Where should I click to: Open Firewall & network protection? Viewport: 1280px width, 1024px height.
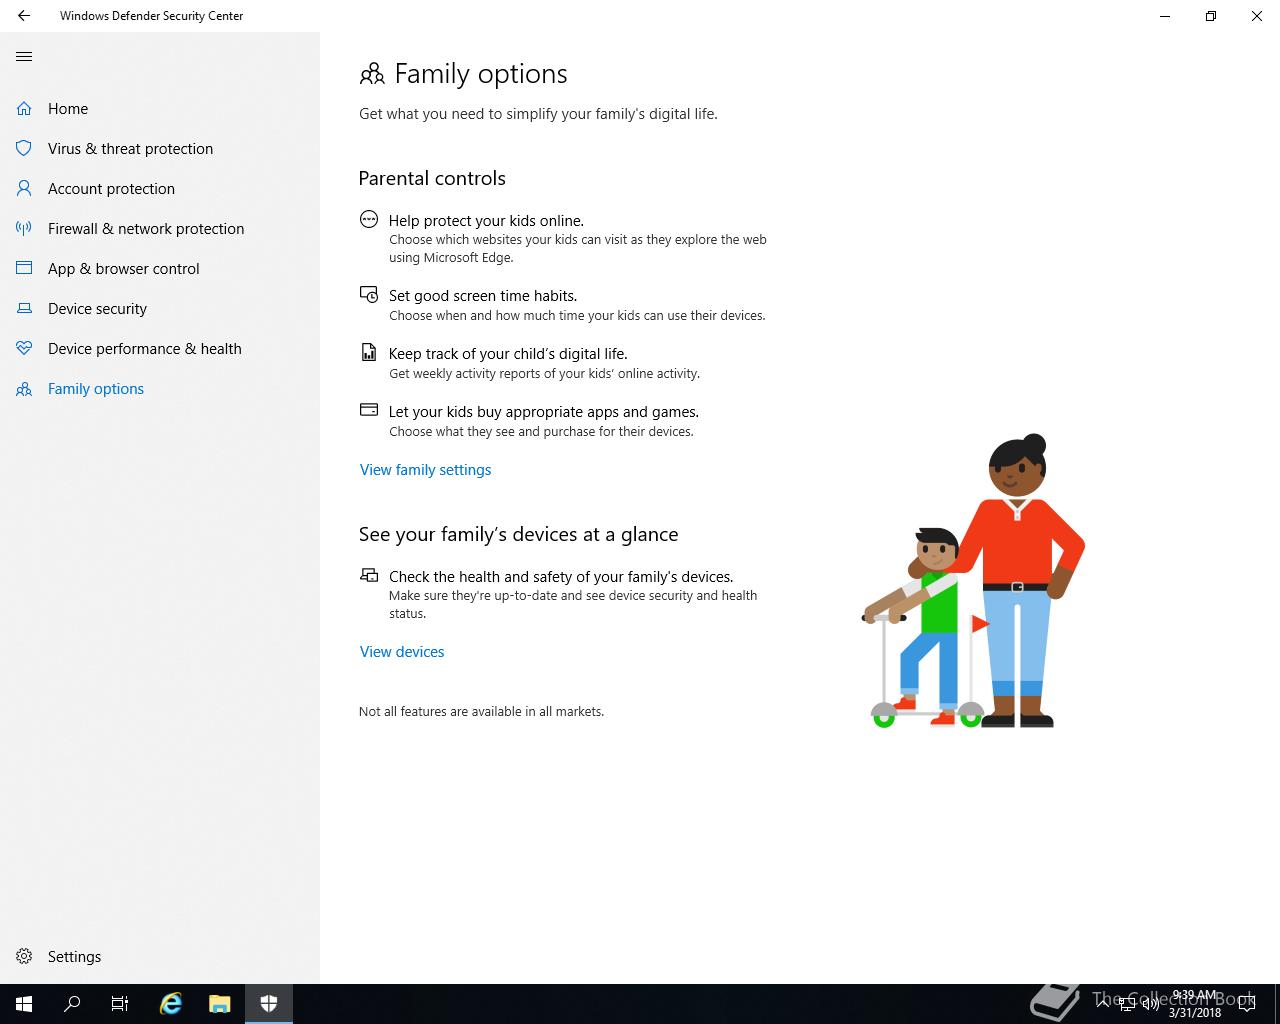[160, 228]
